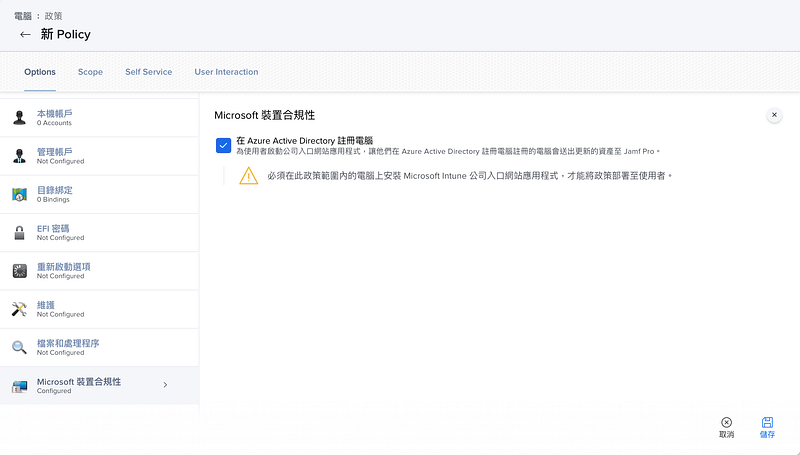Click the 儲存 save button
800x455 pixels.
pyautogui.click(x=767, y=427)
